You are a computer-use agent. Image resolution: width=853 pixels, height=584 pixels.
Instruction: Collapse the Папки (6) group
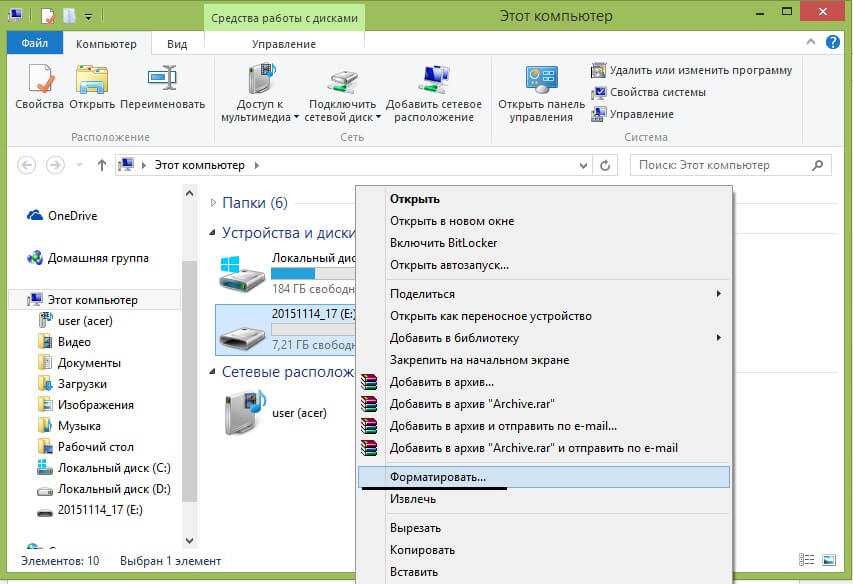(x=213, y=203)
